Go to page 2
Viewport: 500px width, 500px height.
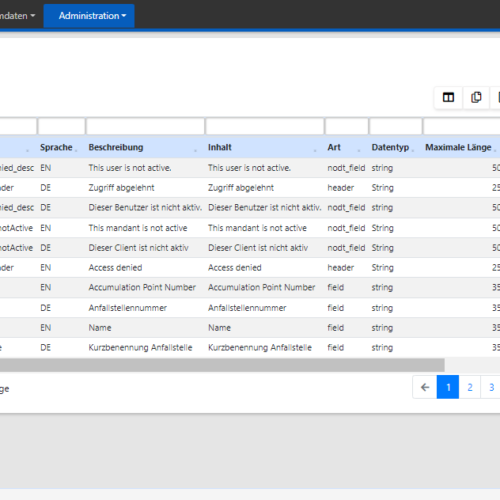470,387
